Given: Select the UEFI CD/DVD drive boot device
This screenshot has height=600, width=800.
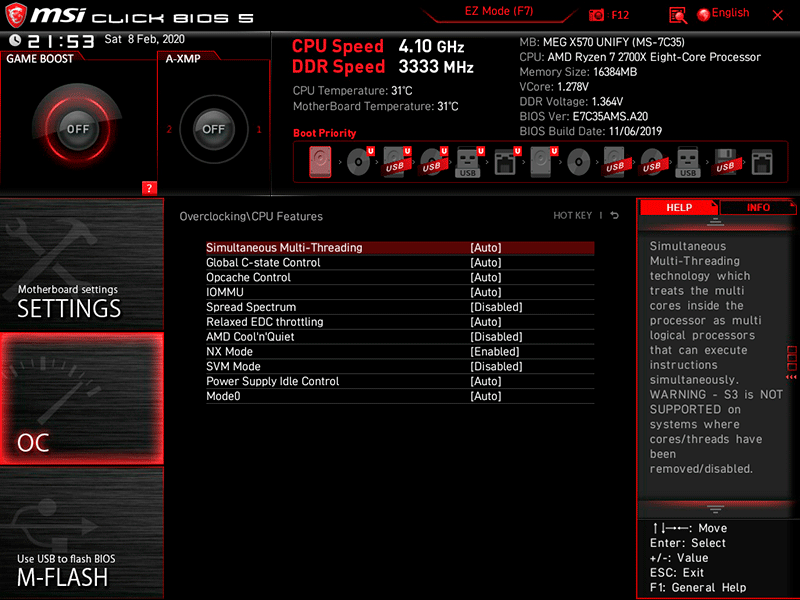Looking at the screenshot, I should click(x=360, y=162).
